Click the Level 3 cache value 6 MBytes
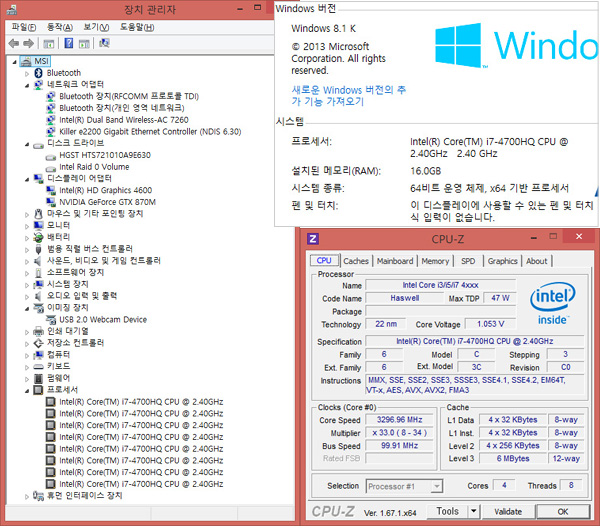The image size is (600, 528). pos(513,458)
